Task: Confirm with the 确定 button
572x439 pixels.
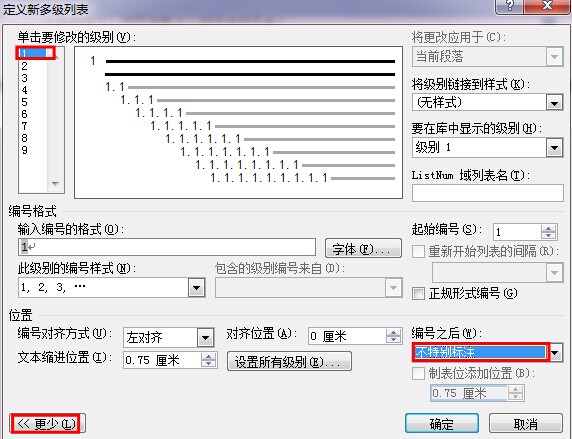Action: [442, 424]
